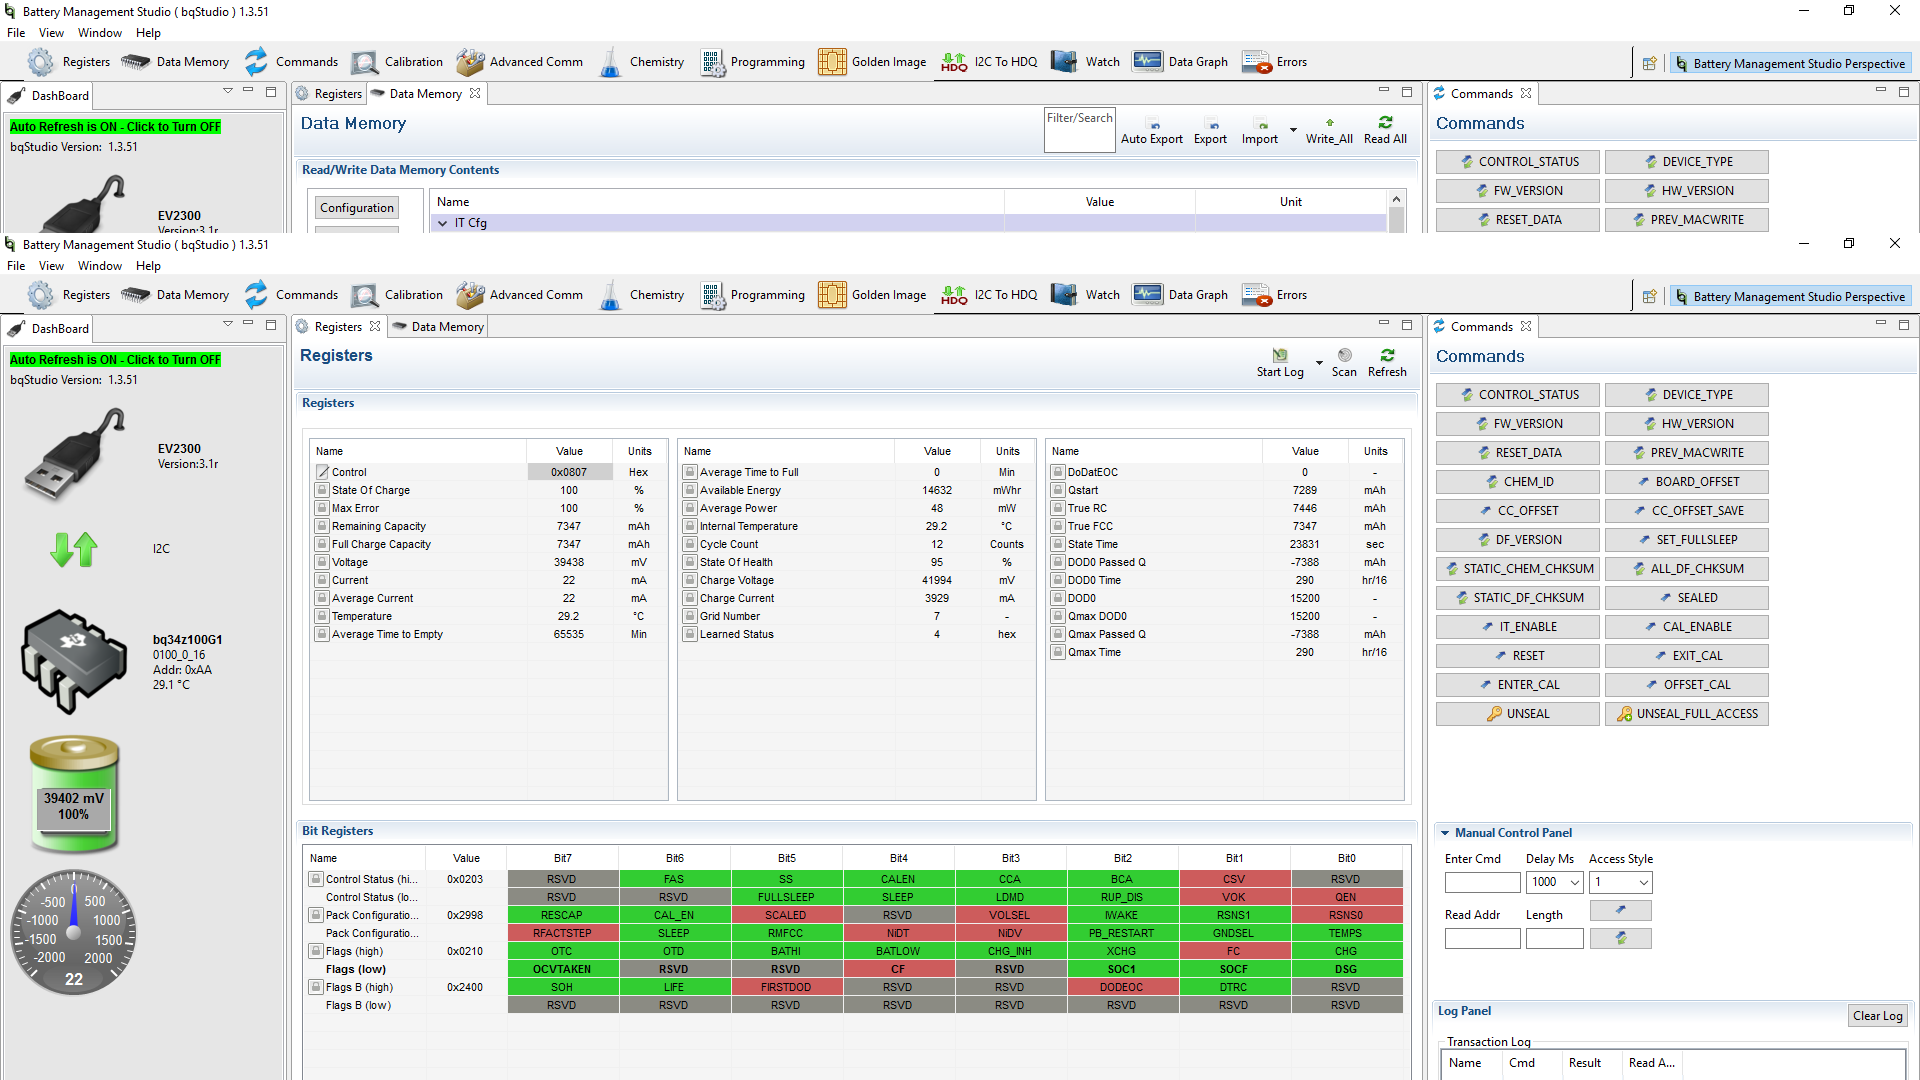Open Commands tool in front window toolbar

(x=291, y=295)
